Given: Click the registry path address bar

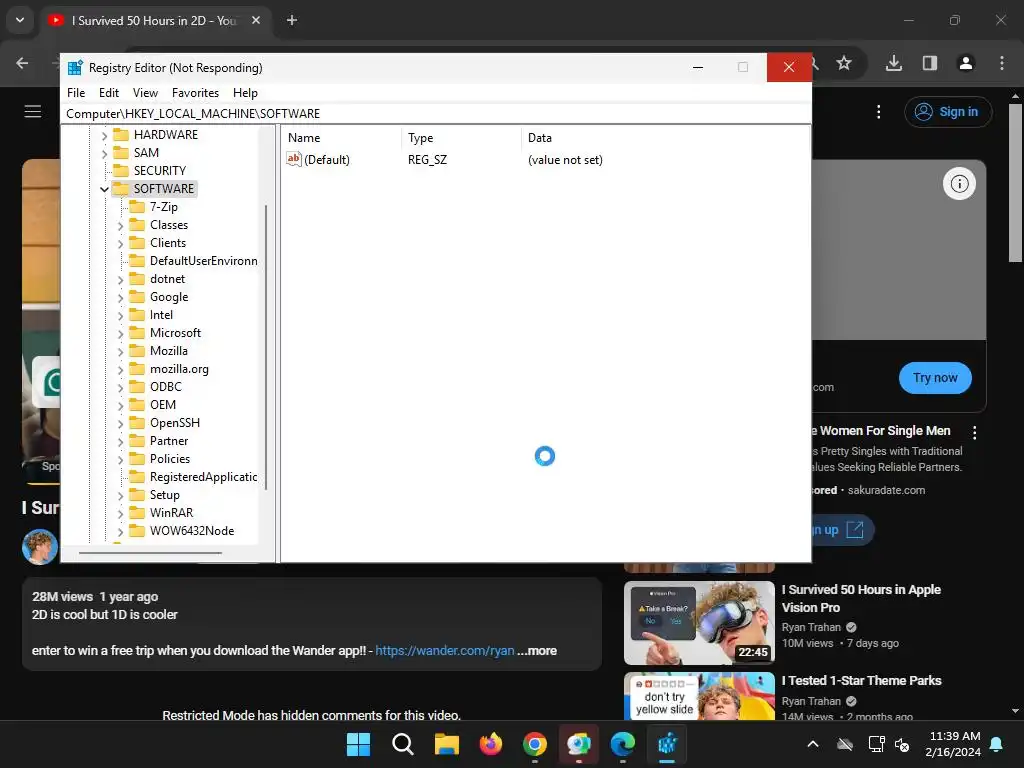Looking at the screenshot, I should pos(436,114).
